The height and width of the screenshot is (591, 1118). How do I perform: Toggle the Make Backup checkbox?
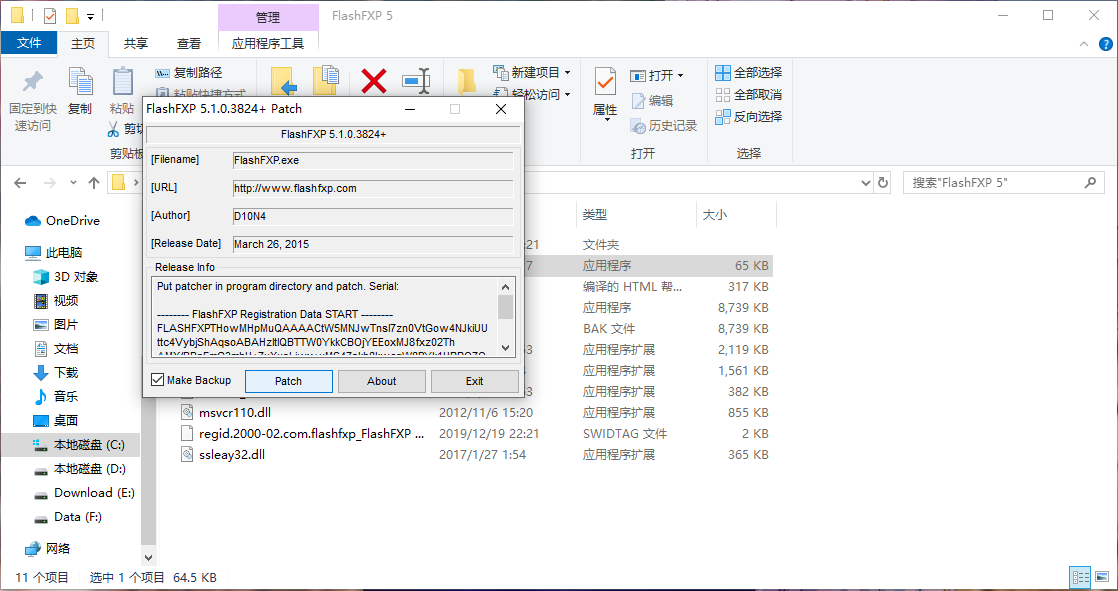point(158,380)
